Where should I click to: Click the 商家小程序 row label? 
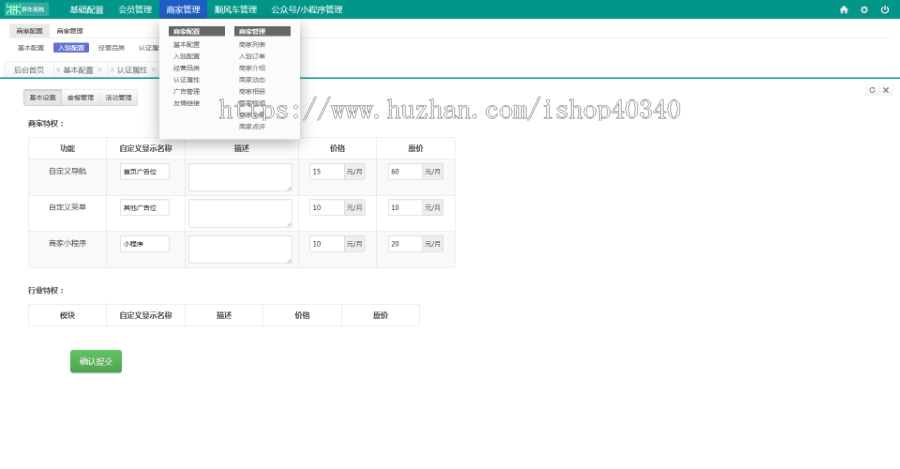pos(67,243)
